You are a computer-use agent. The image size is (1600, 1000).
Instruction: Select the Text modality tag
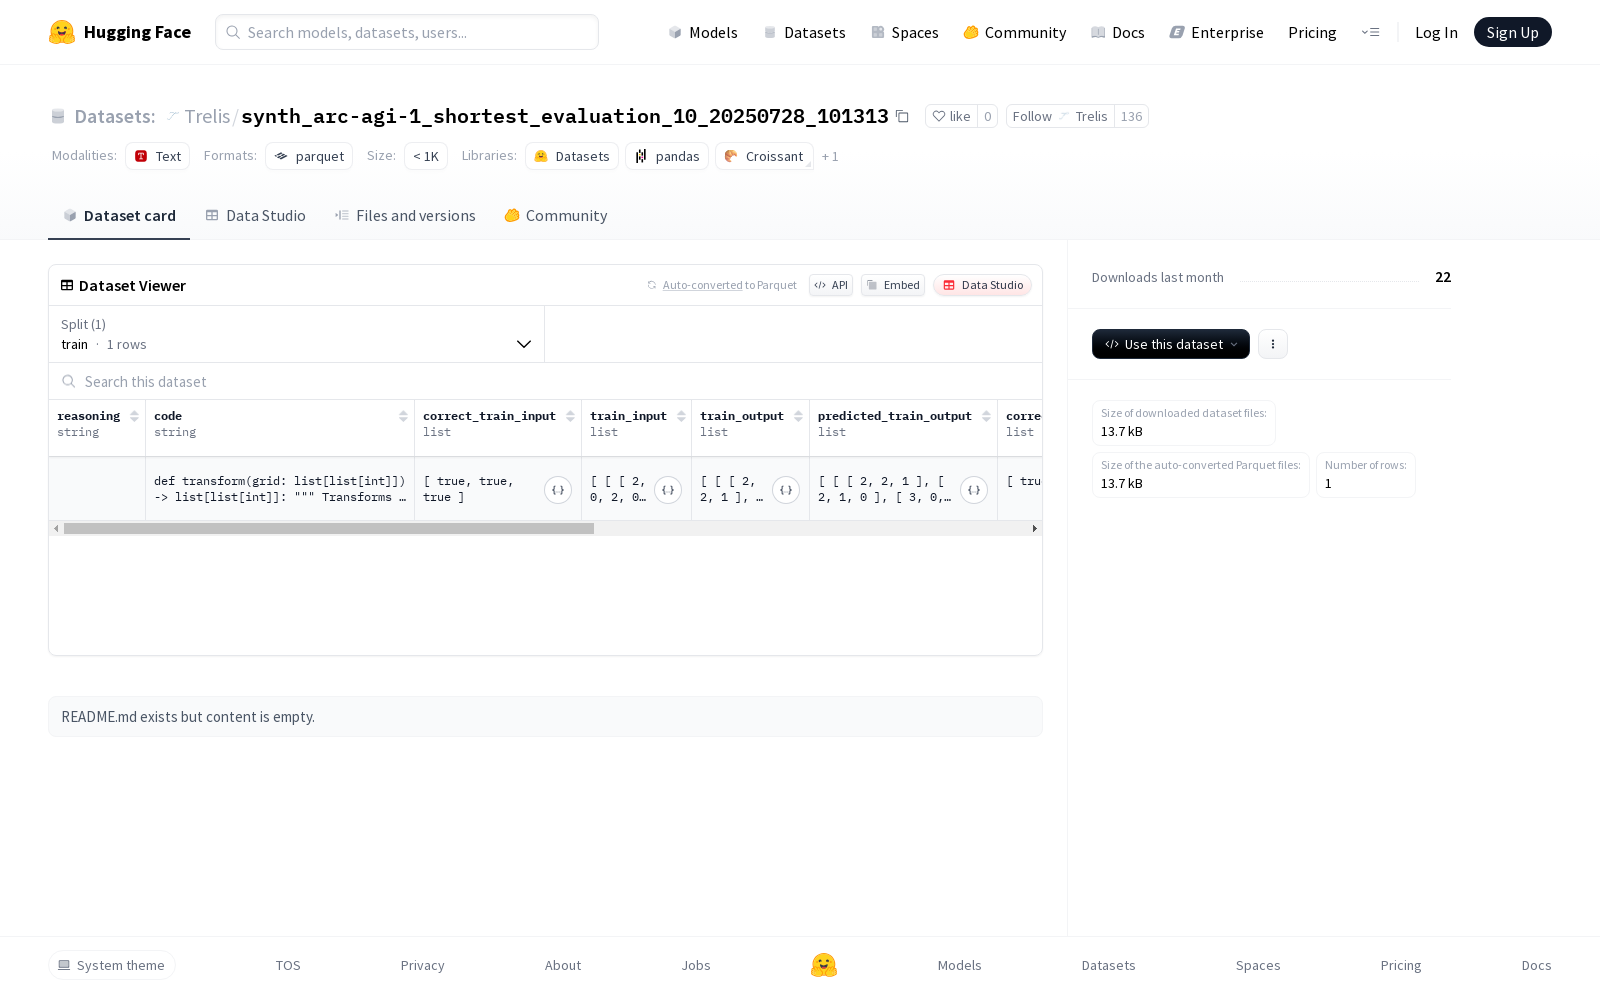click(158, 156)
